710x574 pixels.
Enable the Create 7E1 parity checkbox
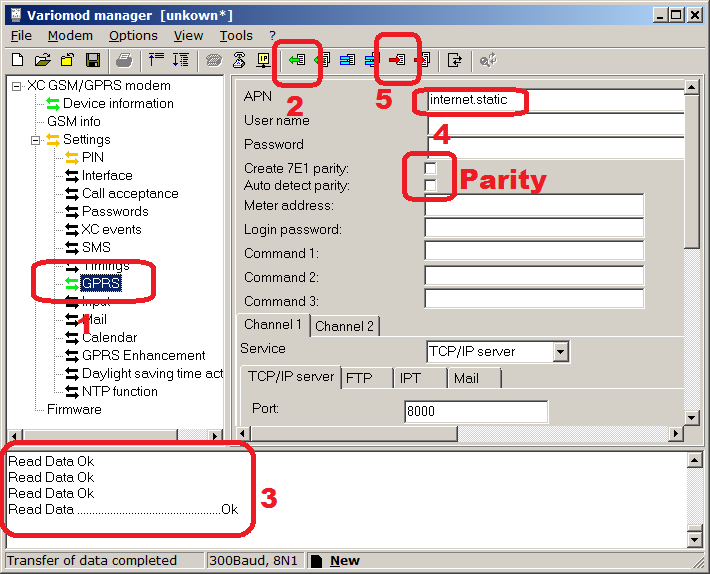[x=430, y=169]
